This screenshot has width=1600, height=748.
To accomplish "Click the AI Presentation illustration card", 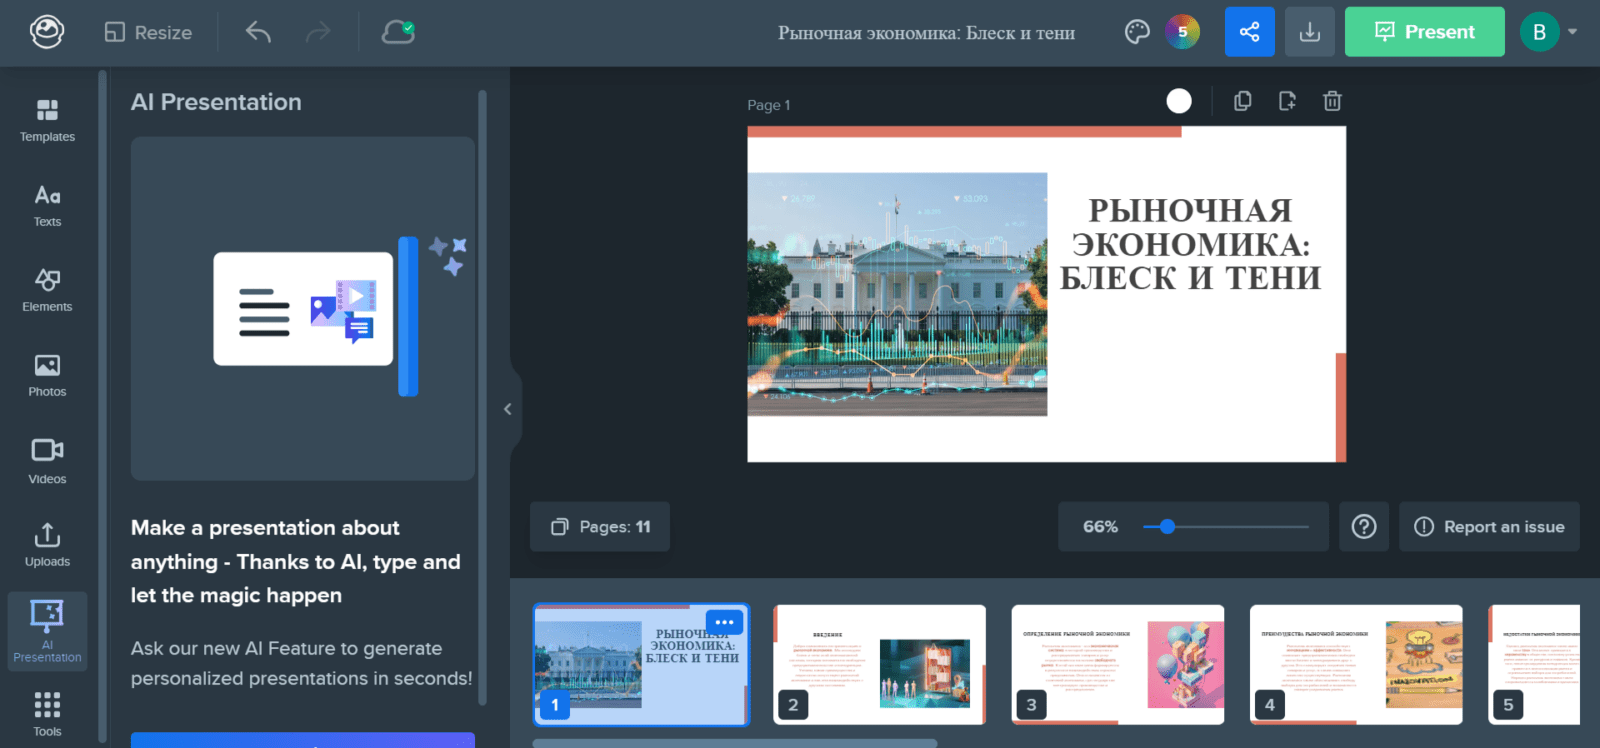I will [x=303, y=309].
